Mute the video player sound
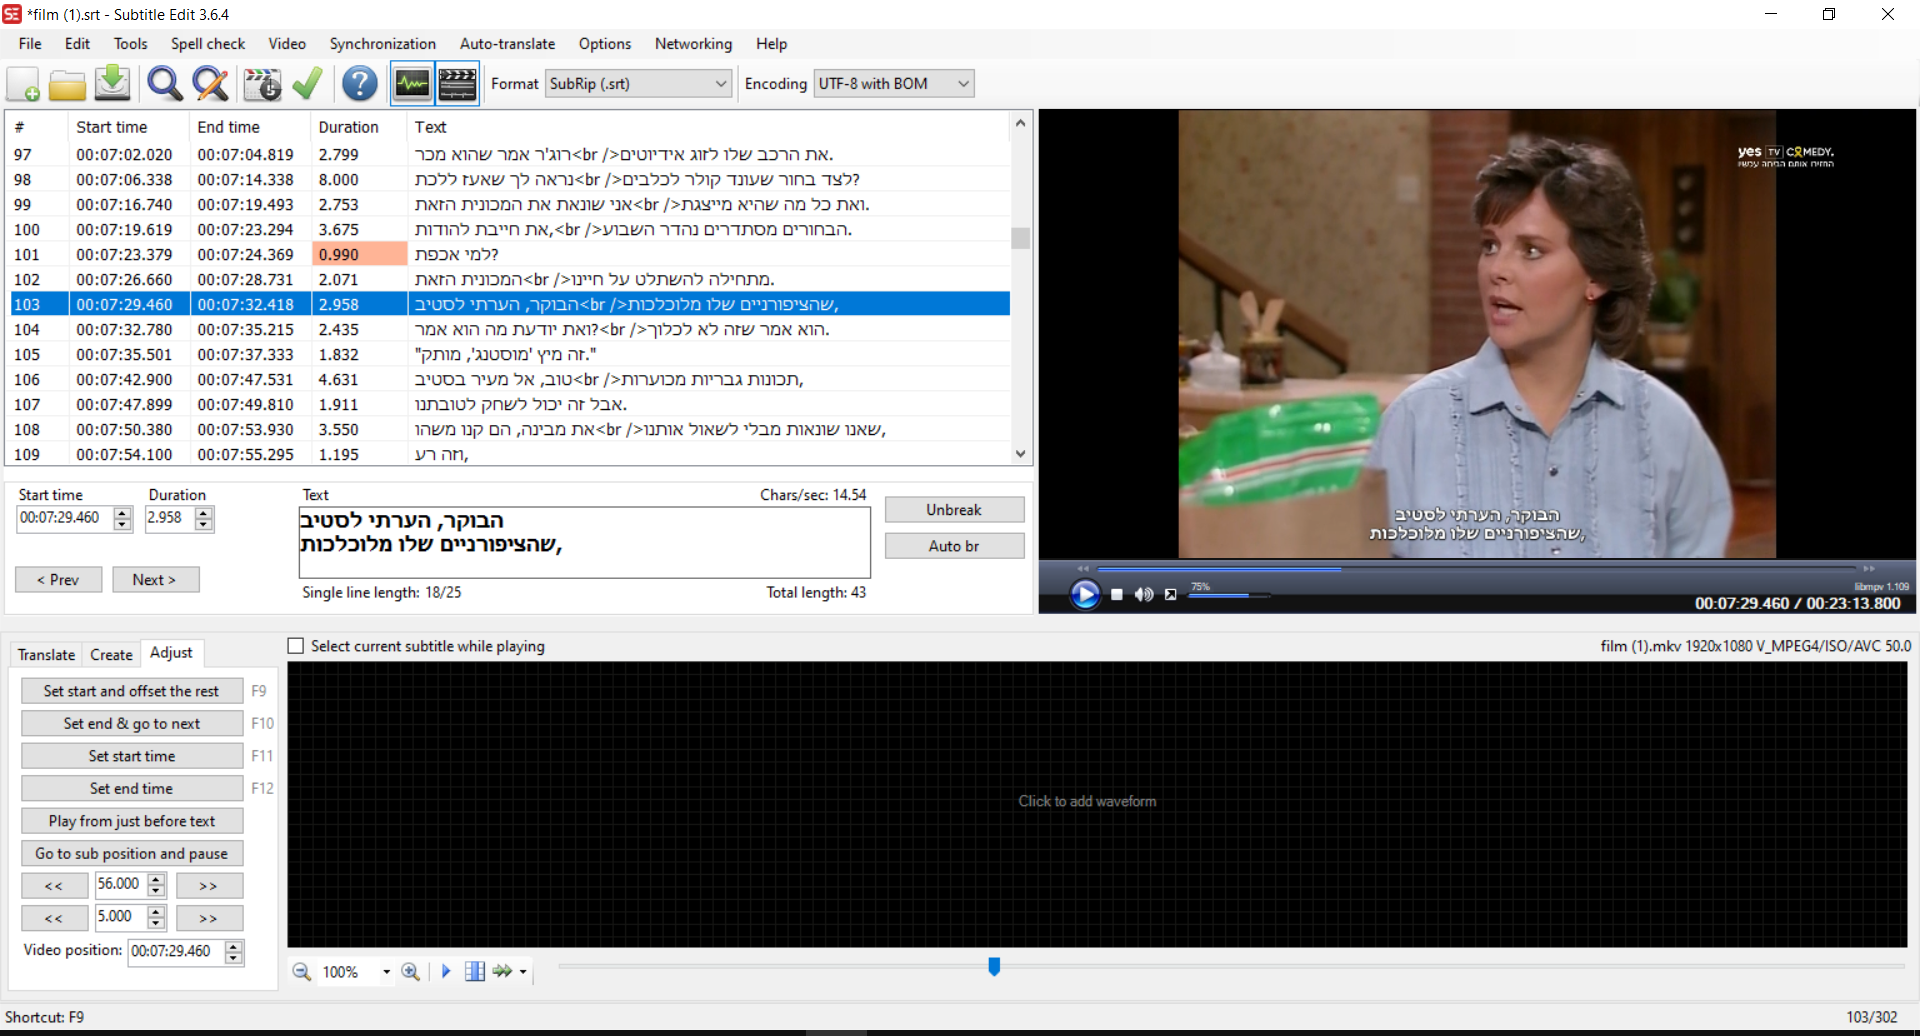This screenshot has height=1036, width=1920. click(x=1144, y=595)
